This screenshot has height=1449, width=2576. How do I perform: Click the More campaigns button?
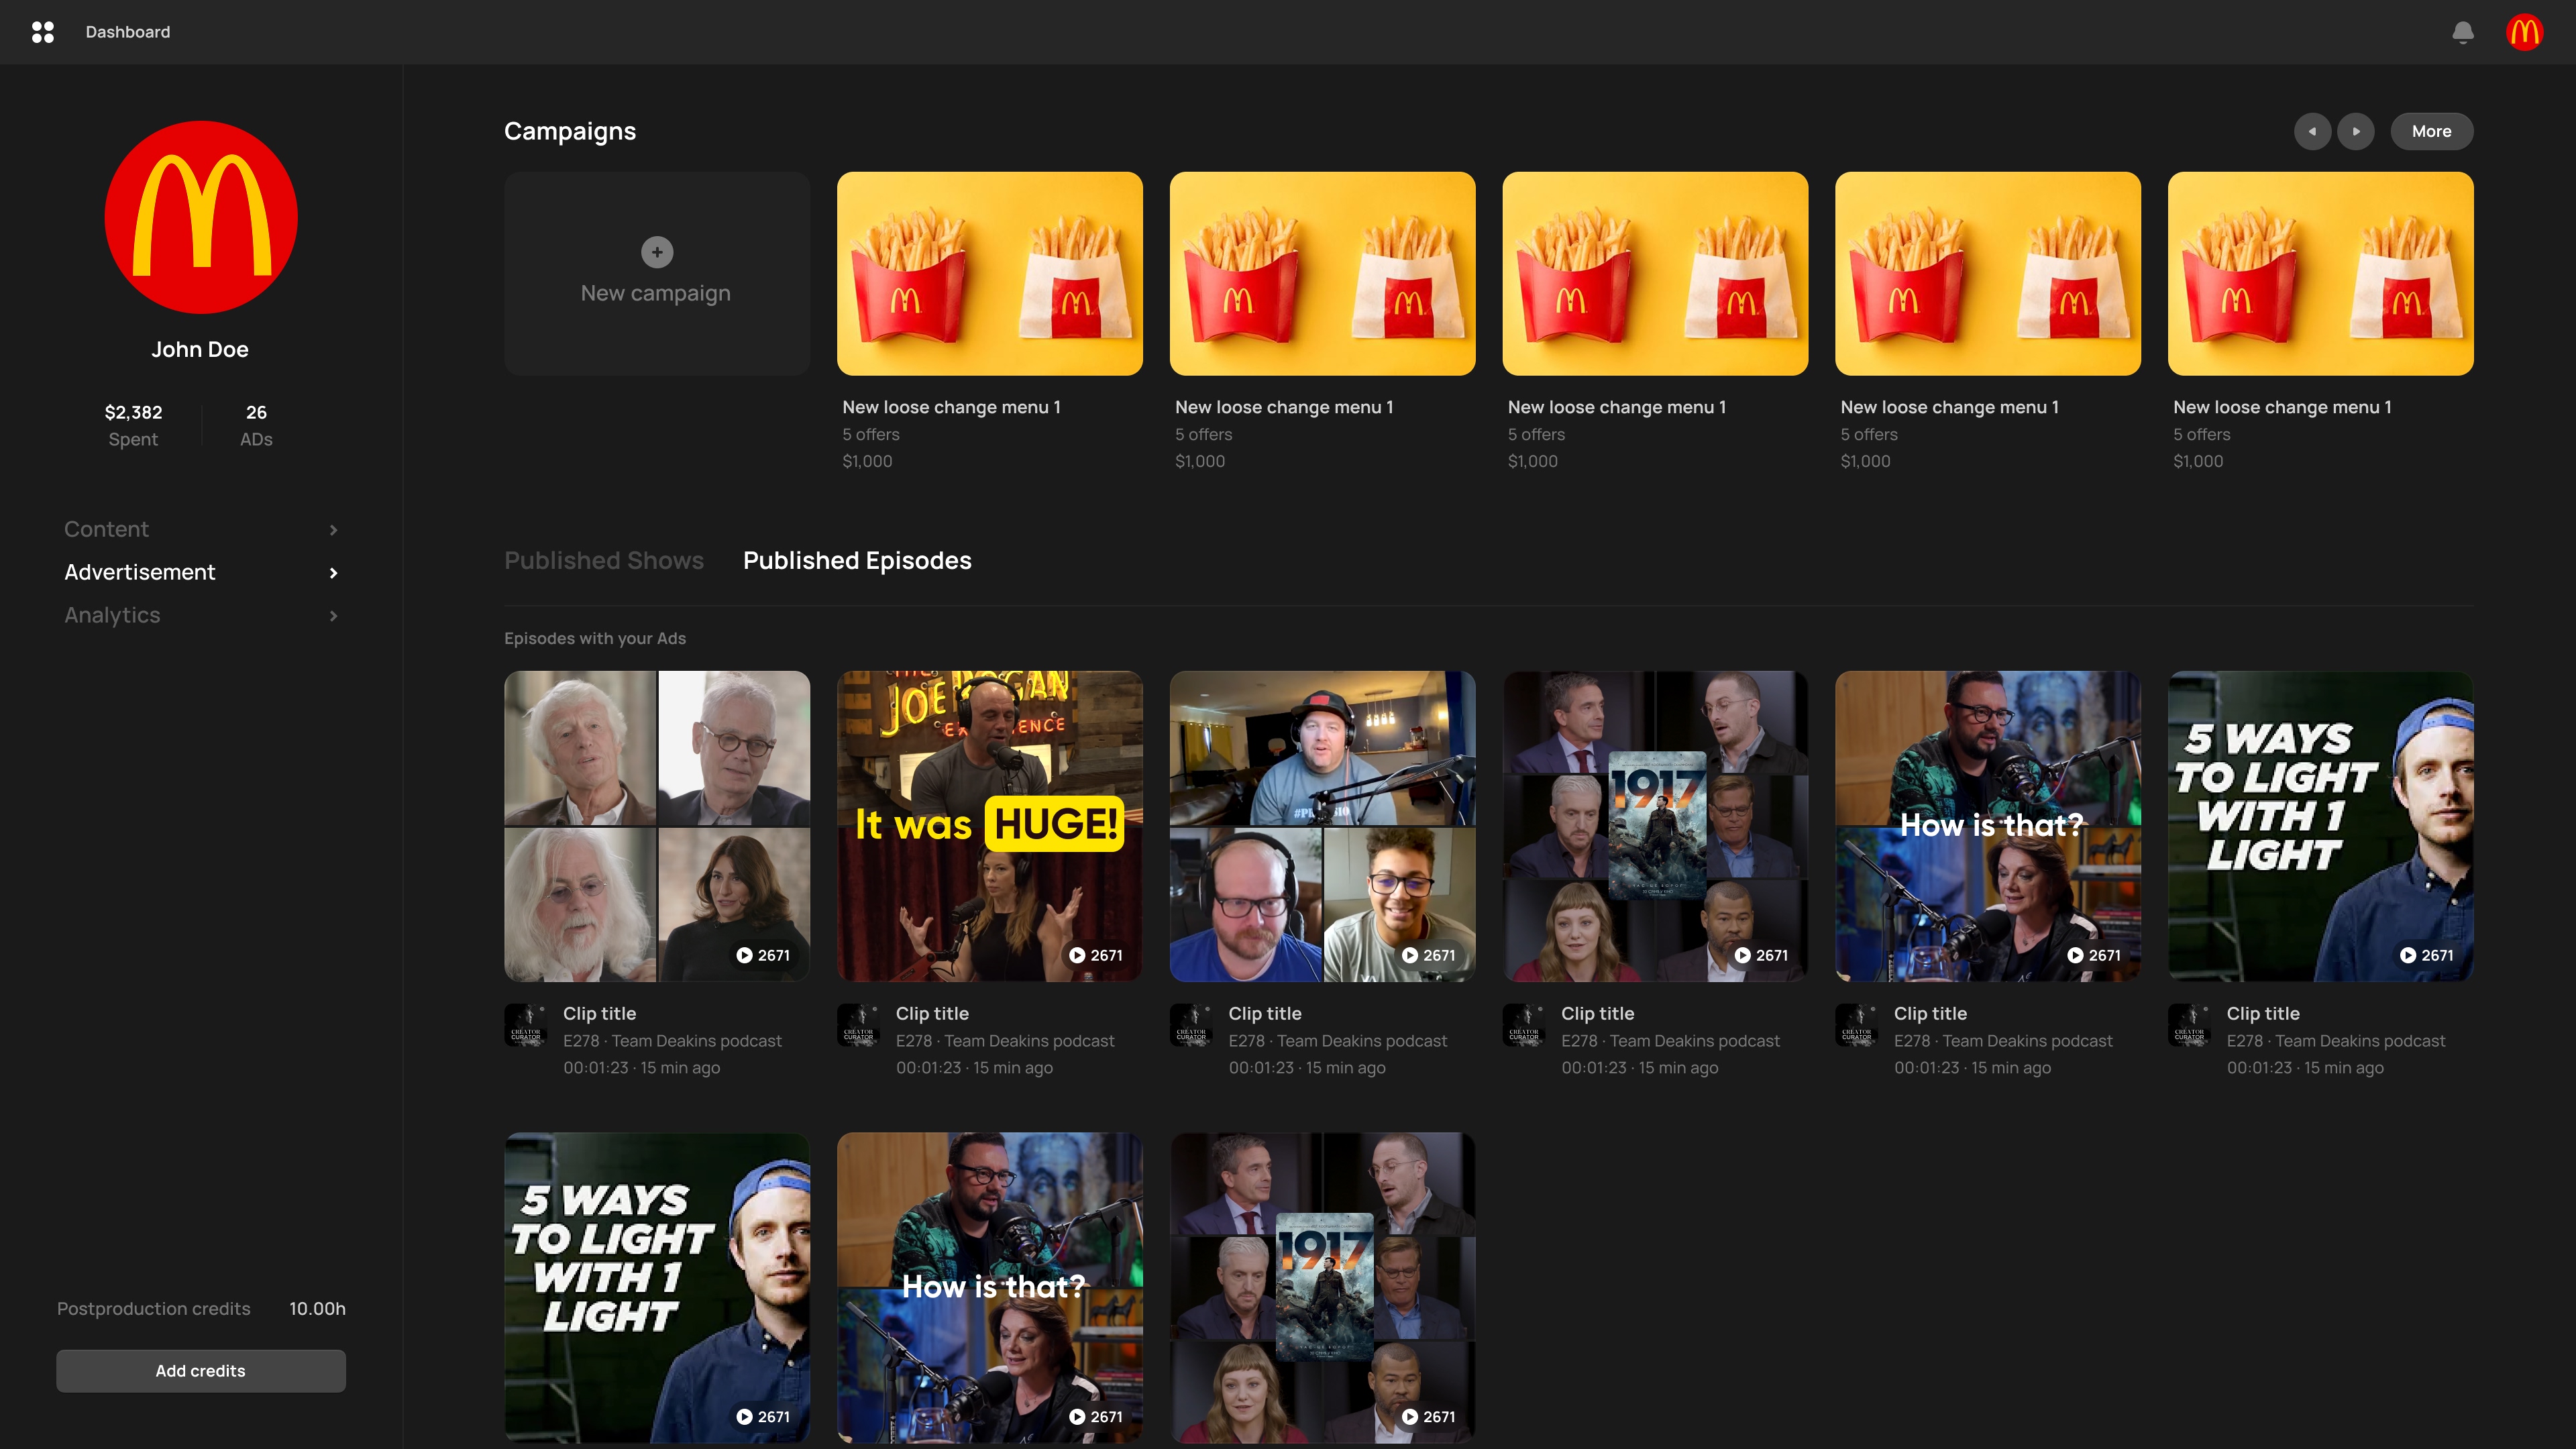[x=2431, y=131]
